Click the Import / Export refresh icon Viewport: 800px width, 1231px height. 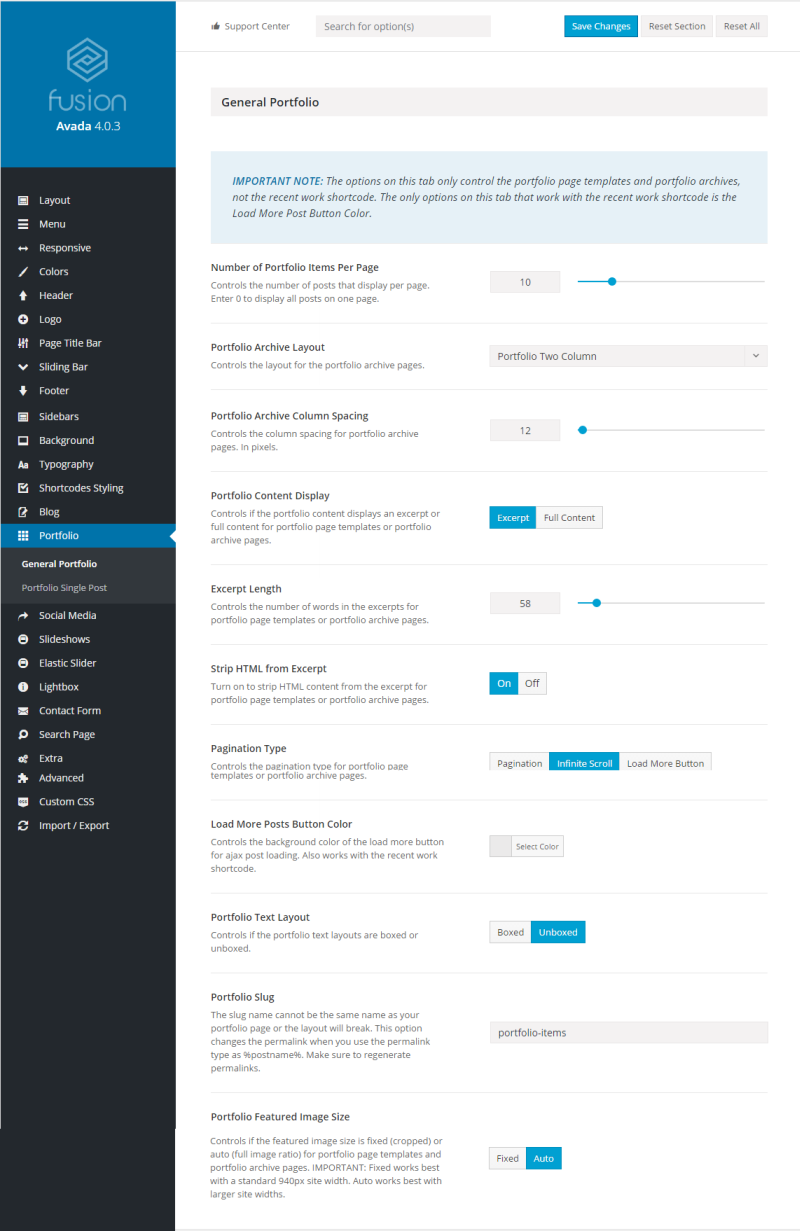coord(23,826)
